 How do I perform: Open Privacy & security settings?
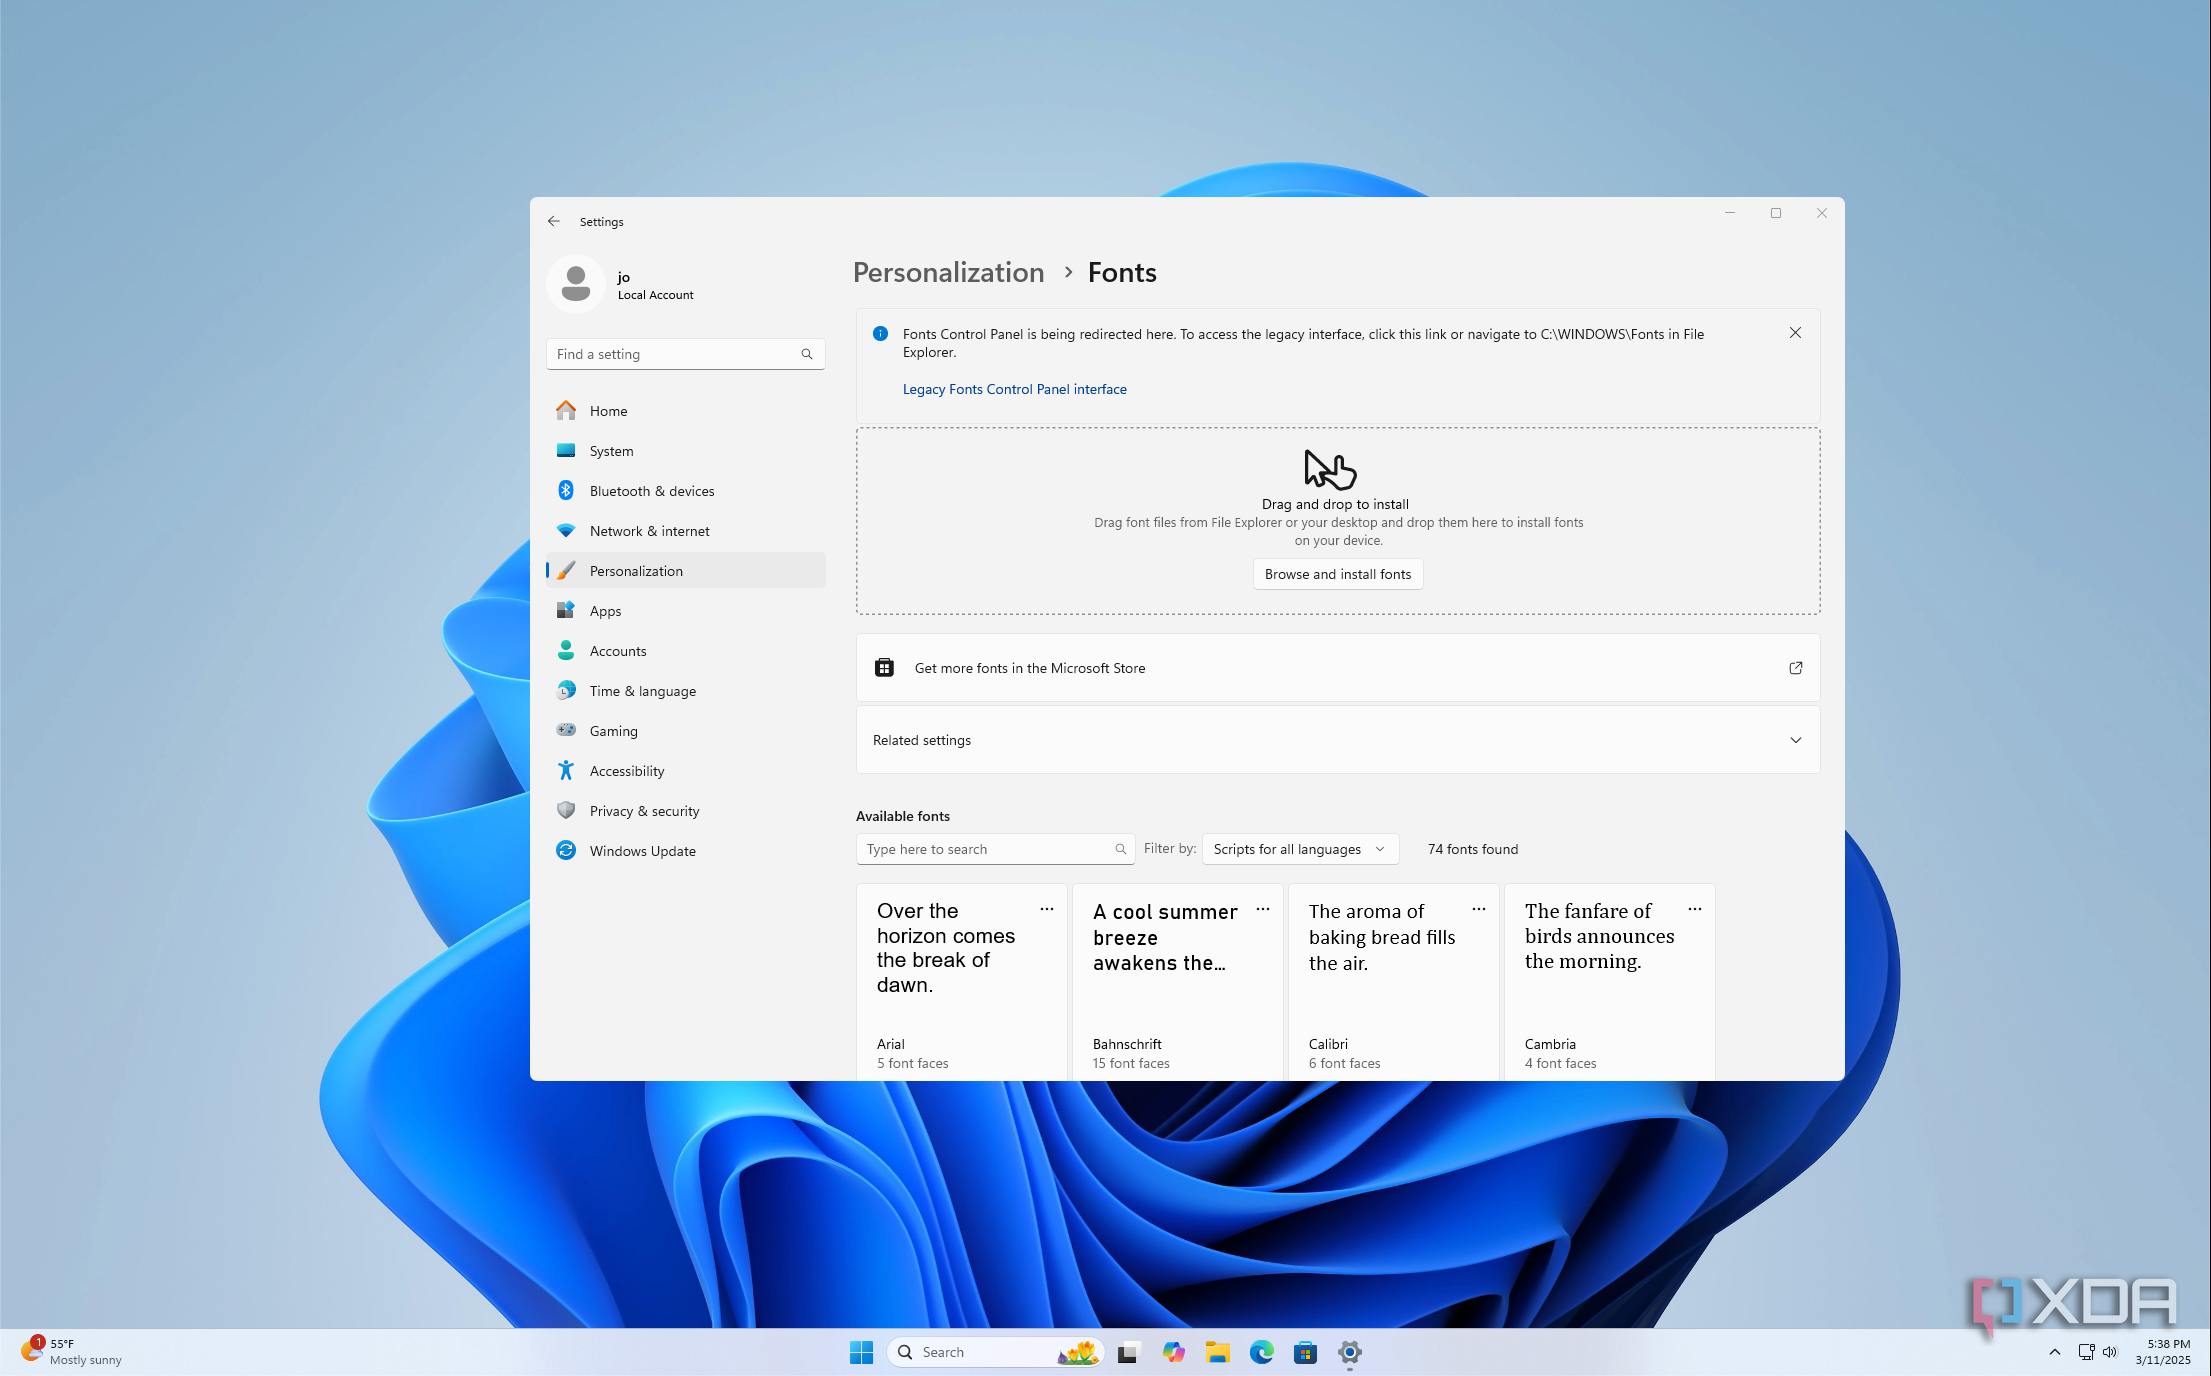tap(686, 811)
